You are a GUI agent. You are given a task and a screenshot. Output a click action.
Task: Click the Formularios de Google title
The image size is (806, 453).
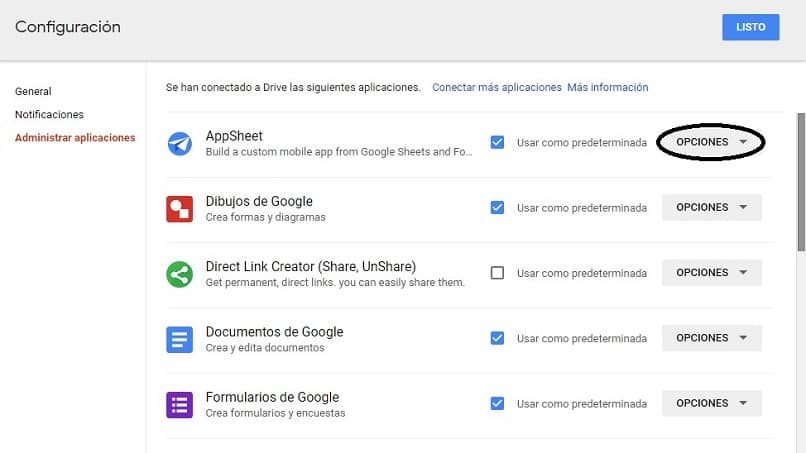click(x=272, y=397)
